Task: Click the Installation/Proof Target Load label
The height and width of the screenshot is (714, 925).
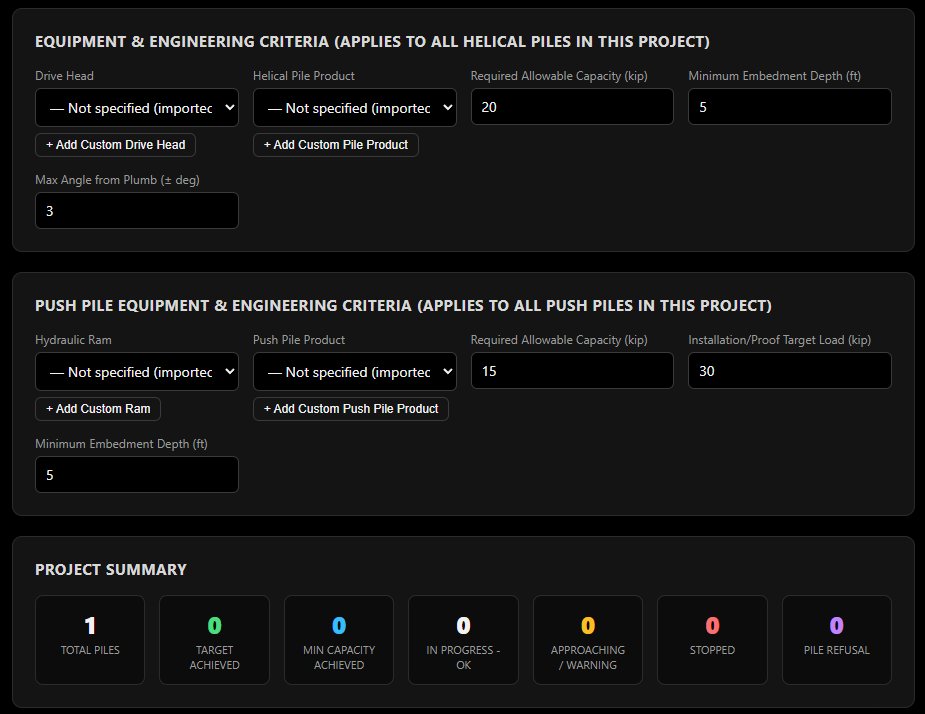Action: 779,340
